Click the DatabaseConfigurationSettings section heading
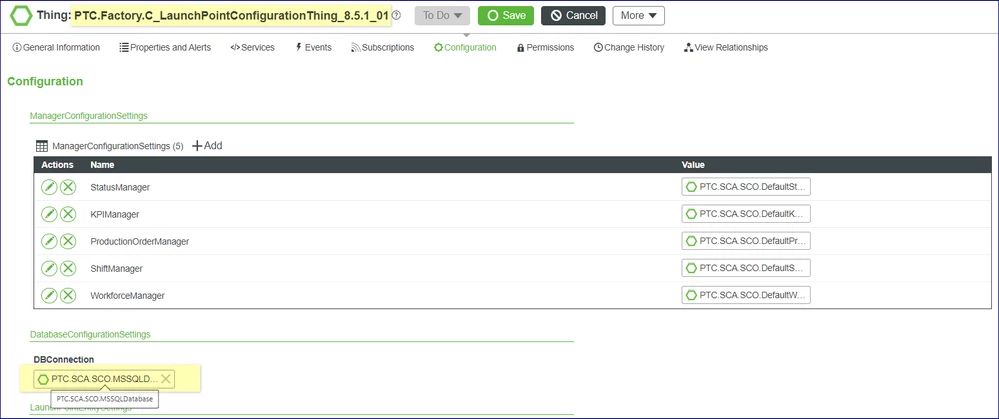Image resolution: width=999 pixels, height=419 pixels. [x=90, y=334]
